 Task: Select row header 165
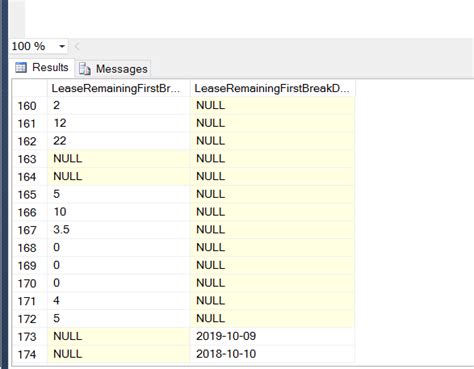tap(30, 194)
